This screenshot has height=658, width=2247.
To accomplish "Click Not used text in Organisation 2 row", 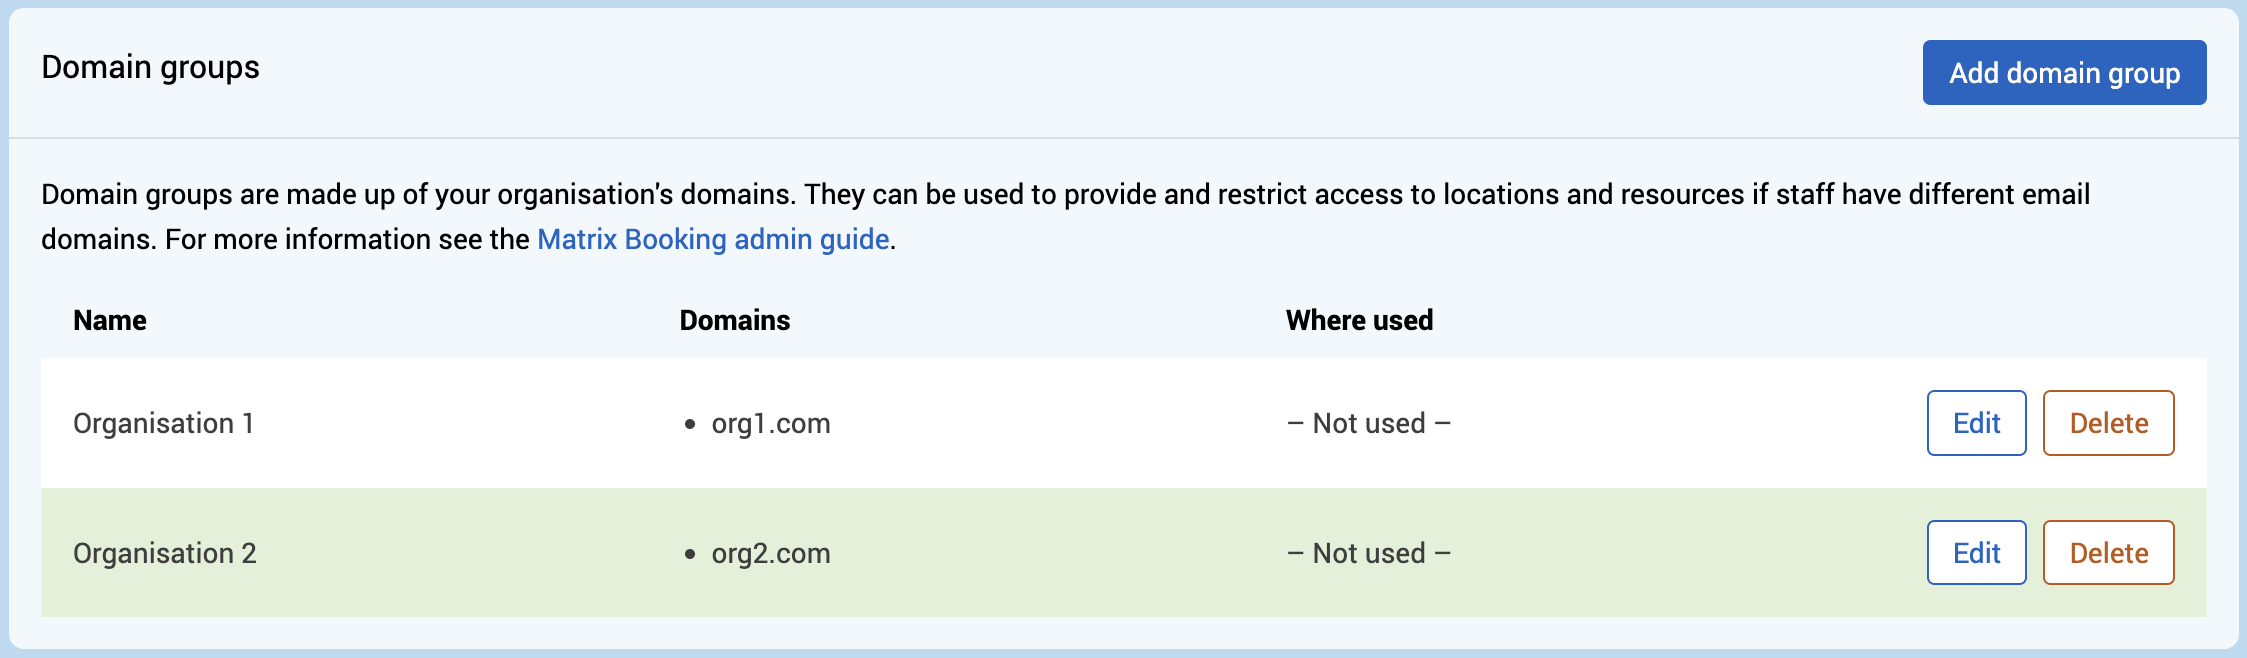I will (x=1368, y=554).
